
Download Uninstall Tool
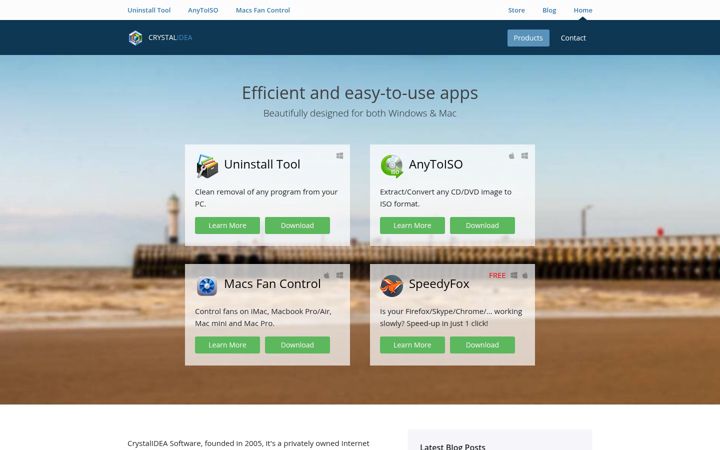pos(298,225)
